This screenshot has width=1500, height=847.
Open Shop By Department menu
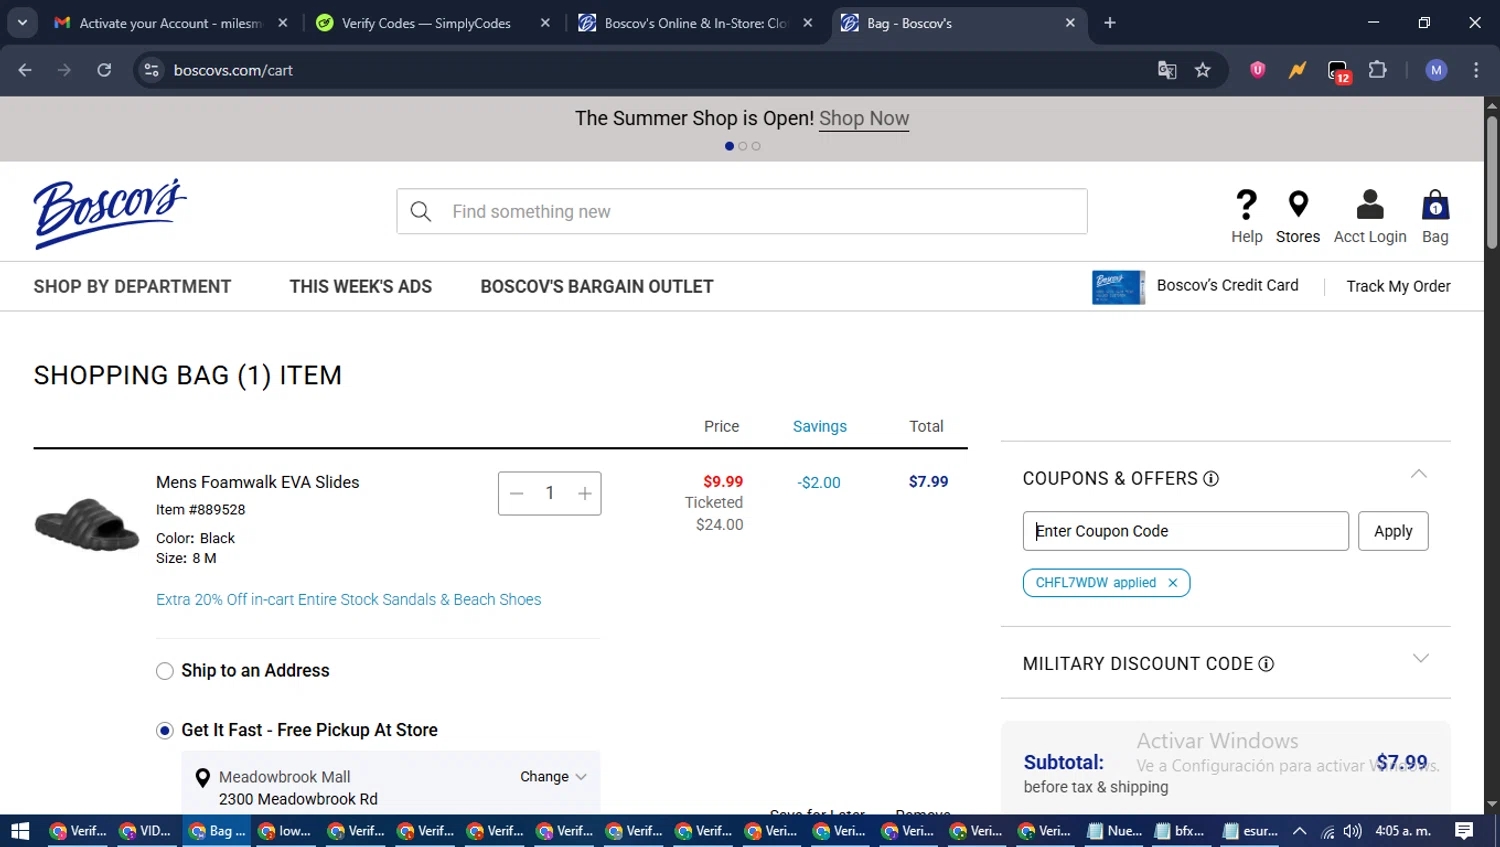(x=132, y=287)
